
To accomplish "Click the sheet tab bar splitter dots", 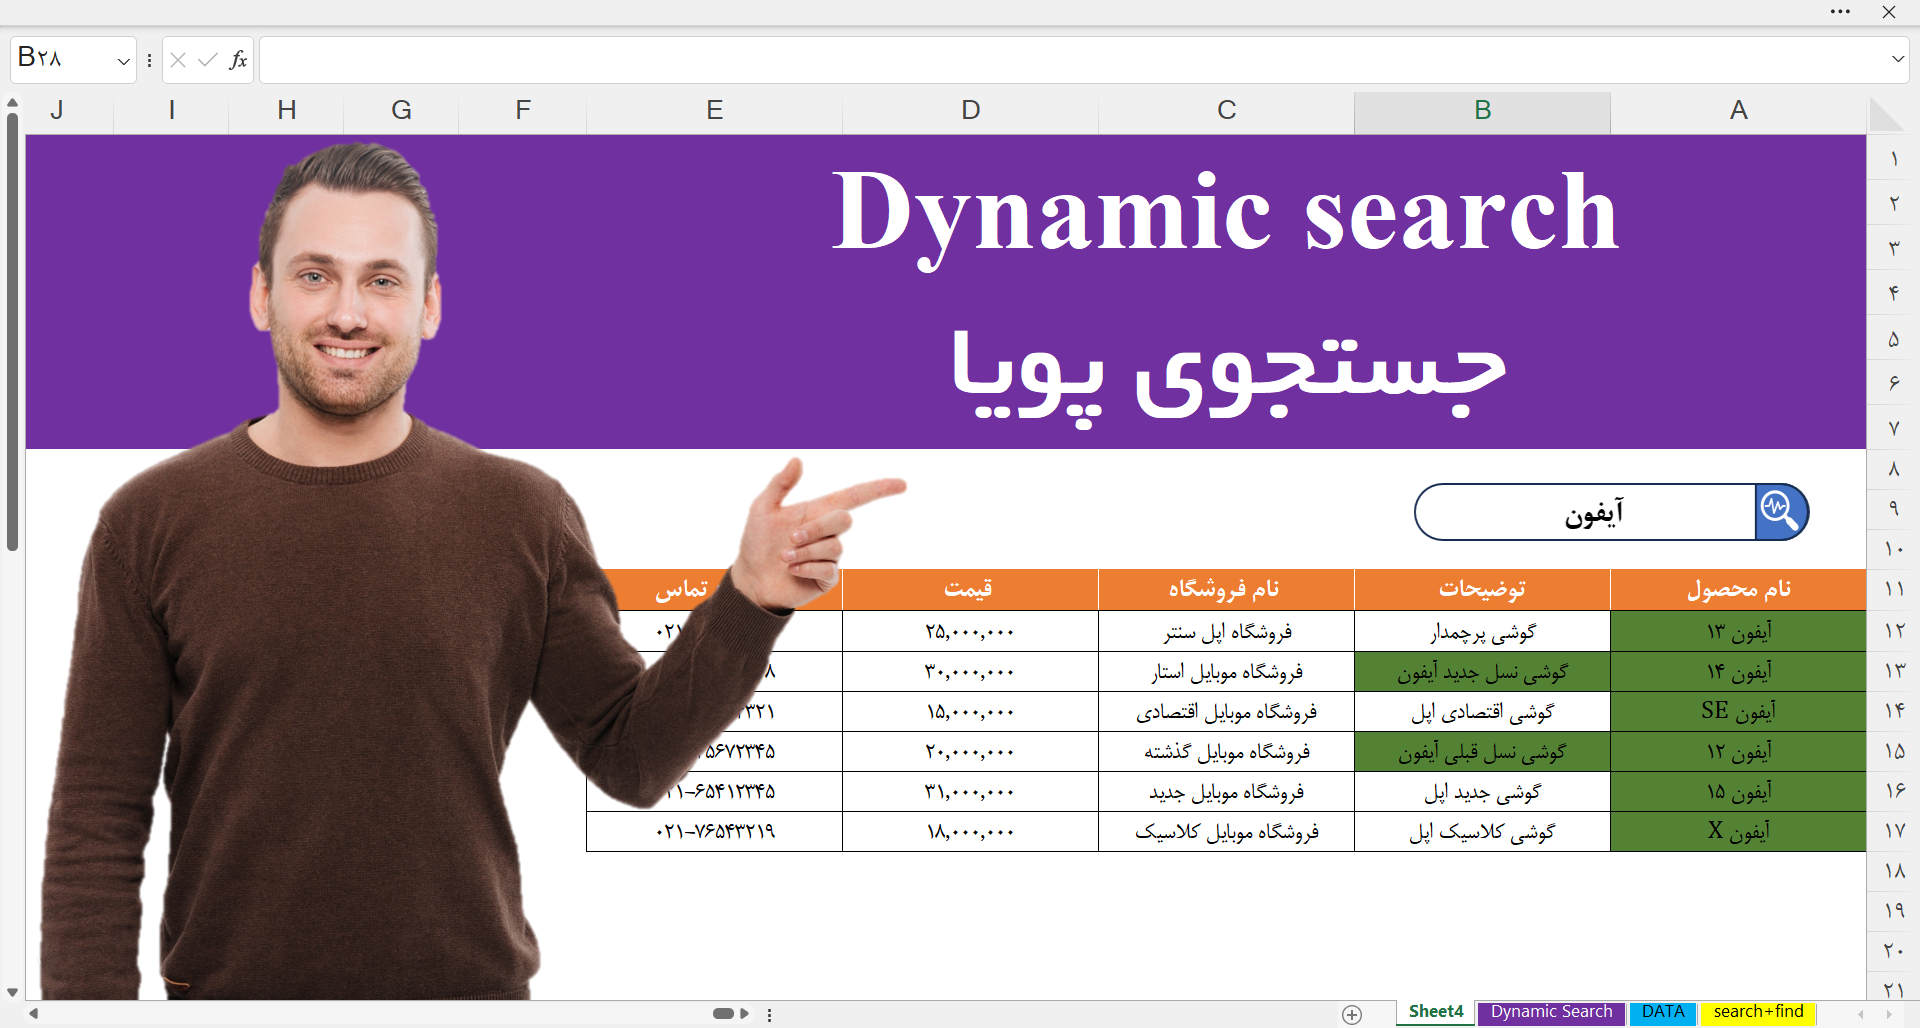I will pyautogui.click(x=769, y=1014).
